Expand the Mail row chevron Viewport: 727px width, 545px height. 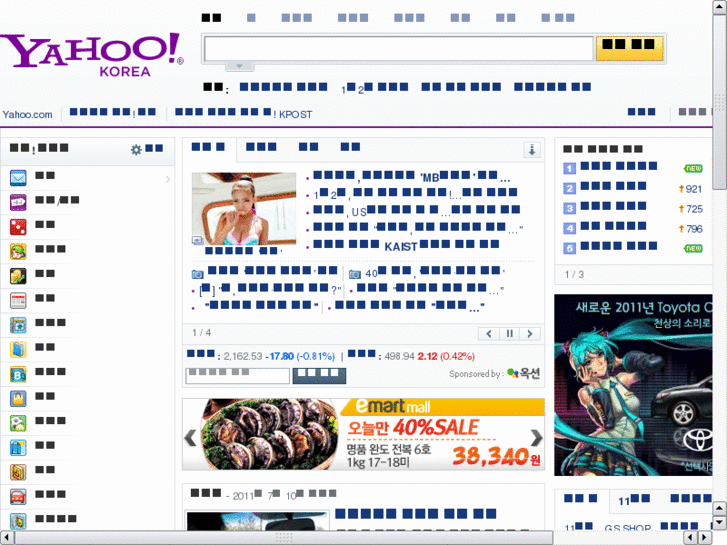pos(168,179)
